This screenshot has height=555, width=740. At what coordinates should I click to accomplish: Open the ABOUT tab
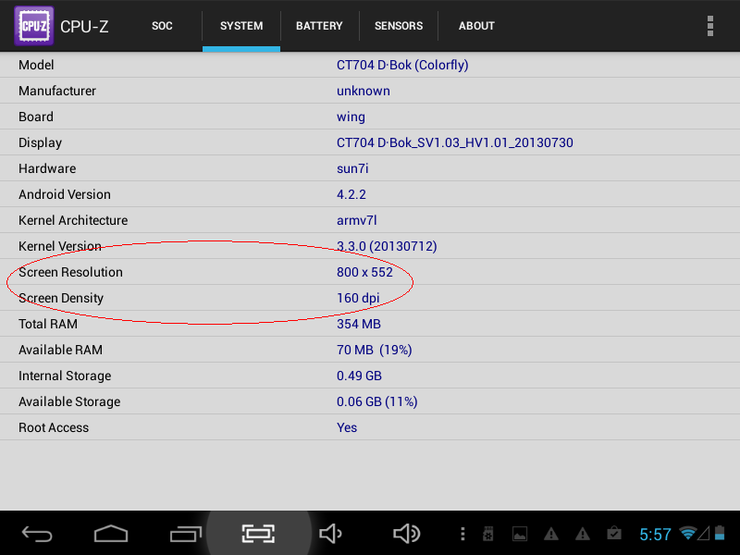476,26
